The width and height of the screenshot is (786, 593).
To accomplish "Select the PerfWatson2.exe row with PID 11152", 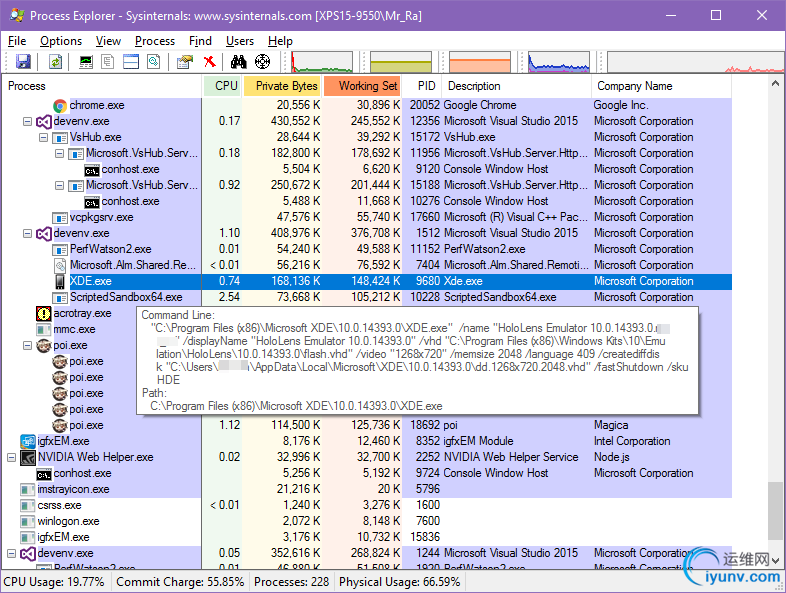I will click(x=367, y=249).
